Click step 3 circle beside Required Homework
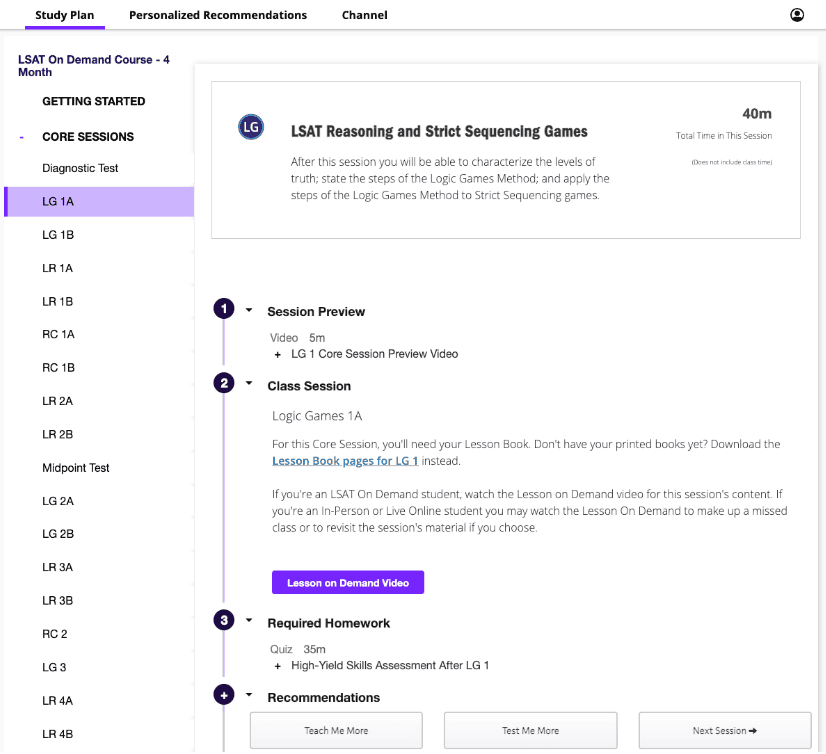 tap(224, 621)
